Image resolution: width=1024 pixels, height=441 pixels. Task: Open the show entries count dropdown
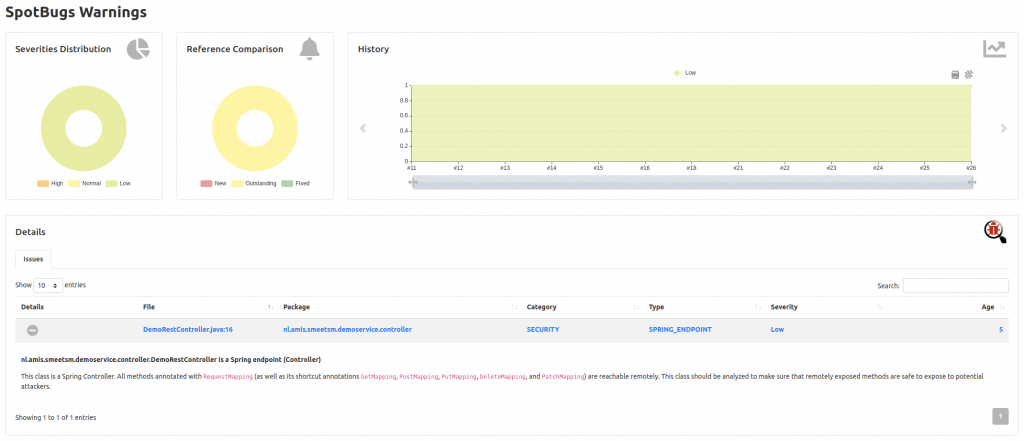pos(48,285)
